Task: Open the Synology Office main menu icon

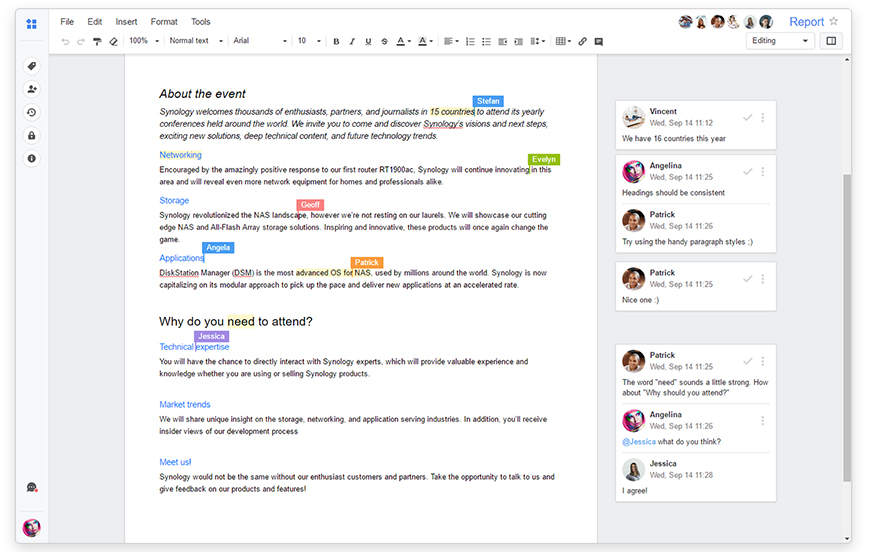Action: click(32, 24)
